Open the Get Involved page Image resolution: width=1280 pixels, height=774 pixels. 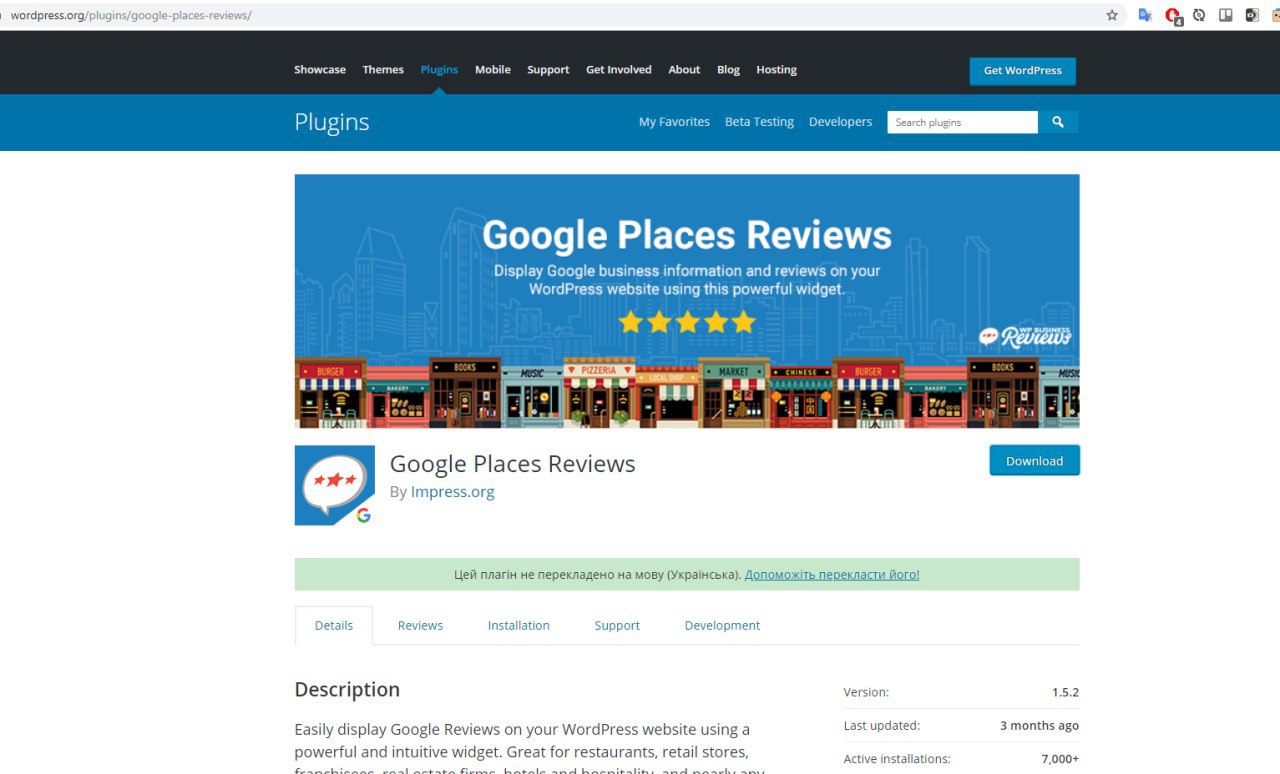click(619, 70)
